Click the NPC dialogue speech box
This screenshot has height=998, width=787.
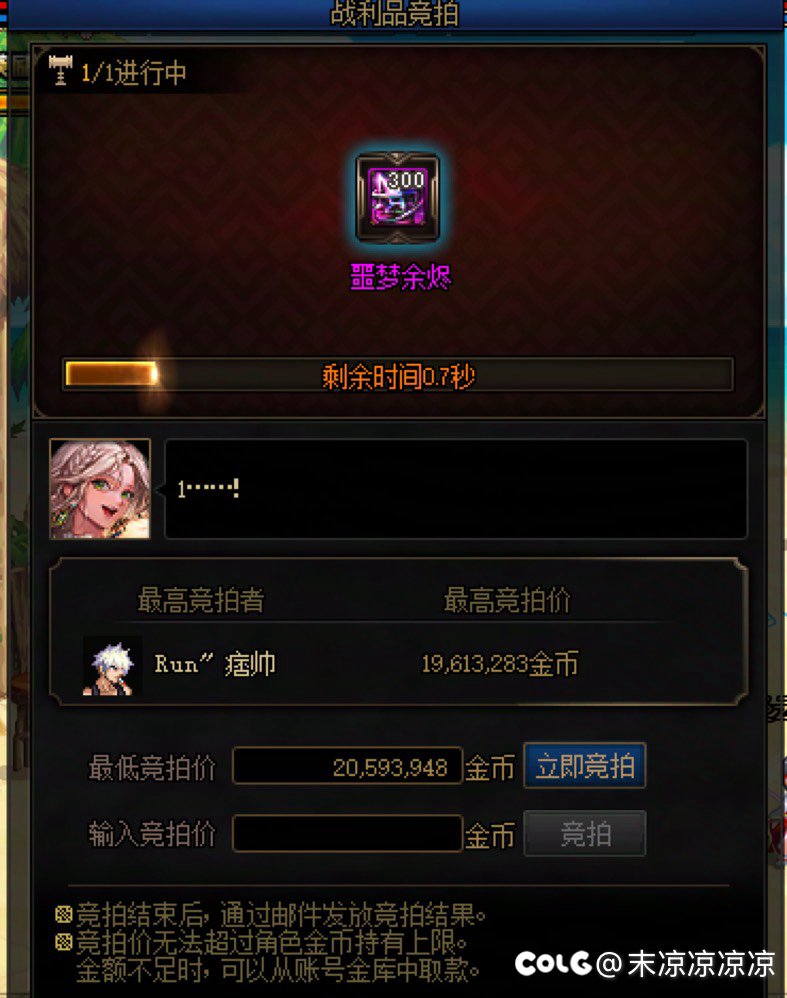pyautogui.click(x=456, y=489)
